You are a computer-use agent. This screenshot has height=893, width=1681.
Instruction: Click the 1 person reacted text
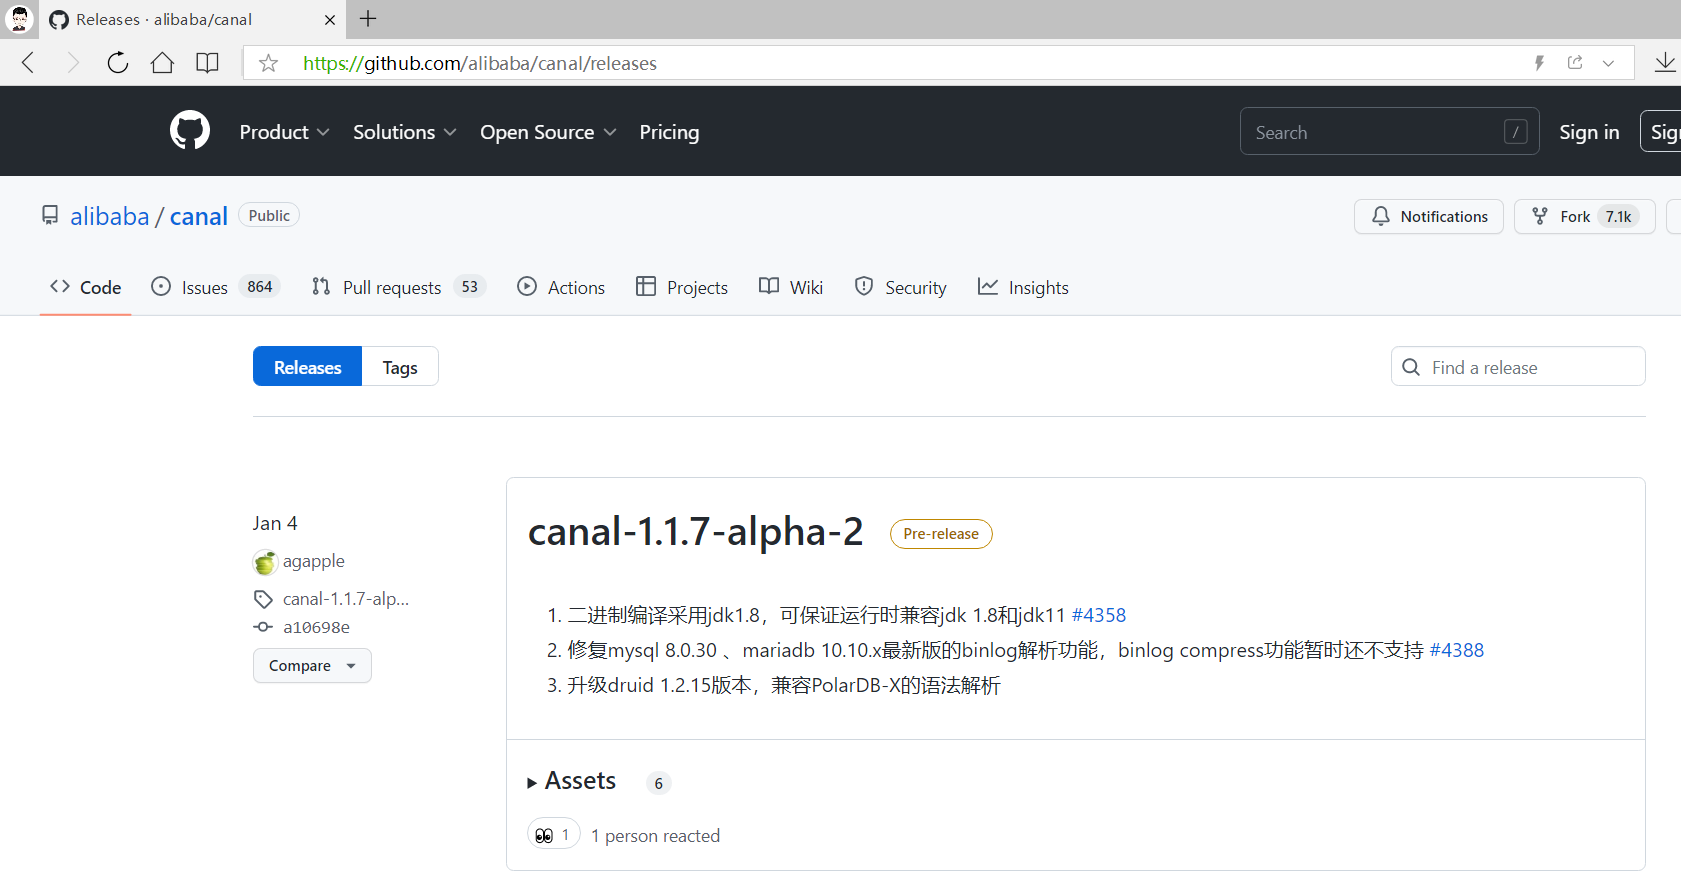(655, 835)
